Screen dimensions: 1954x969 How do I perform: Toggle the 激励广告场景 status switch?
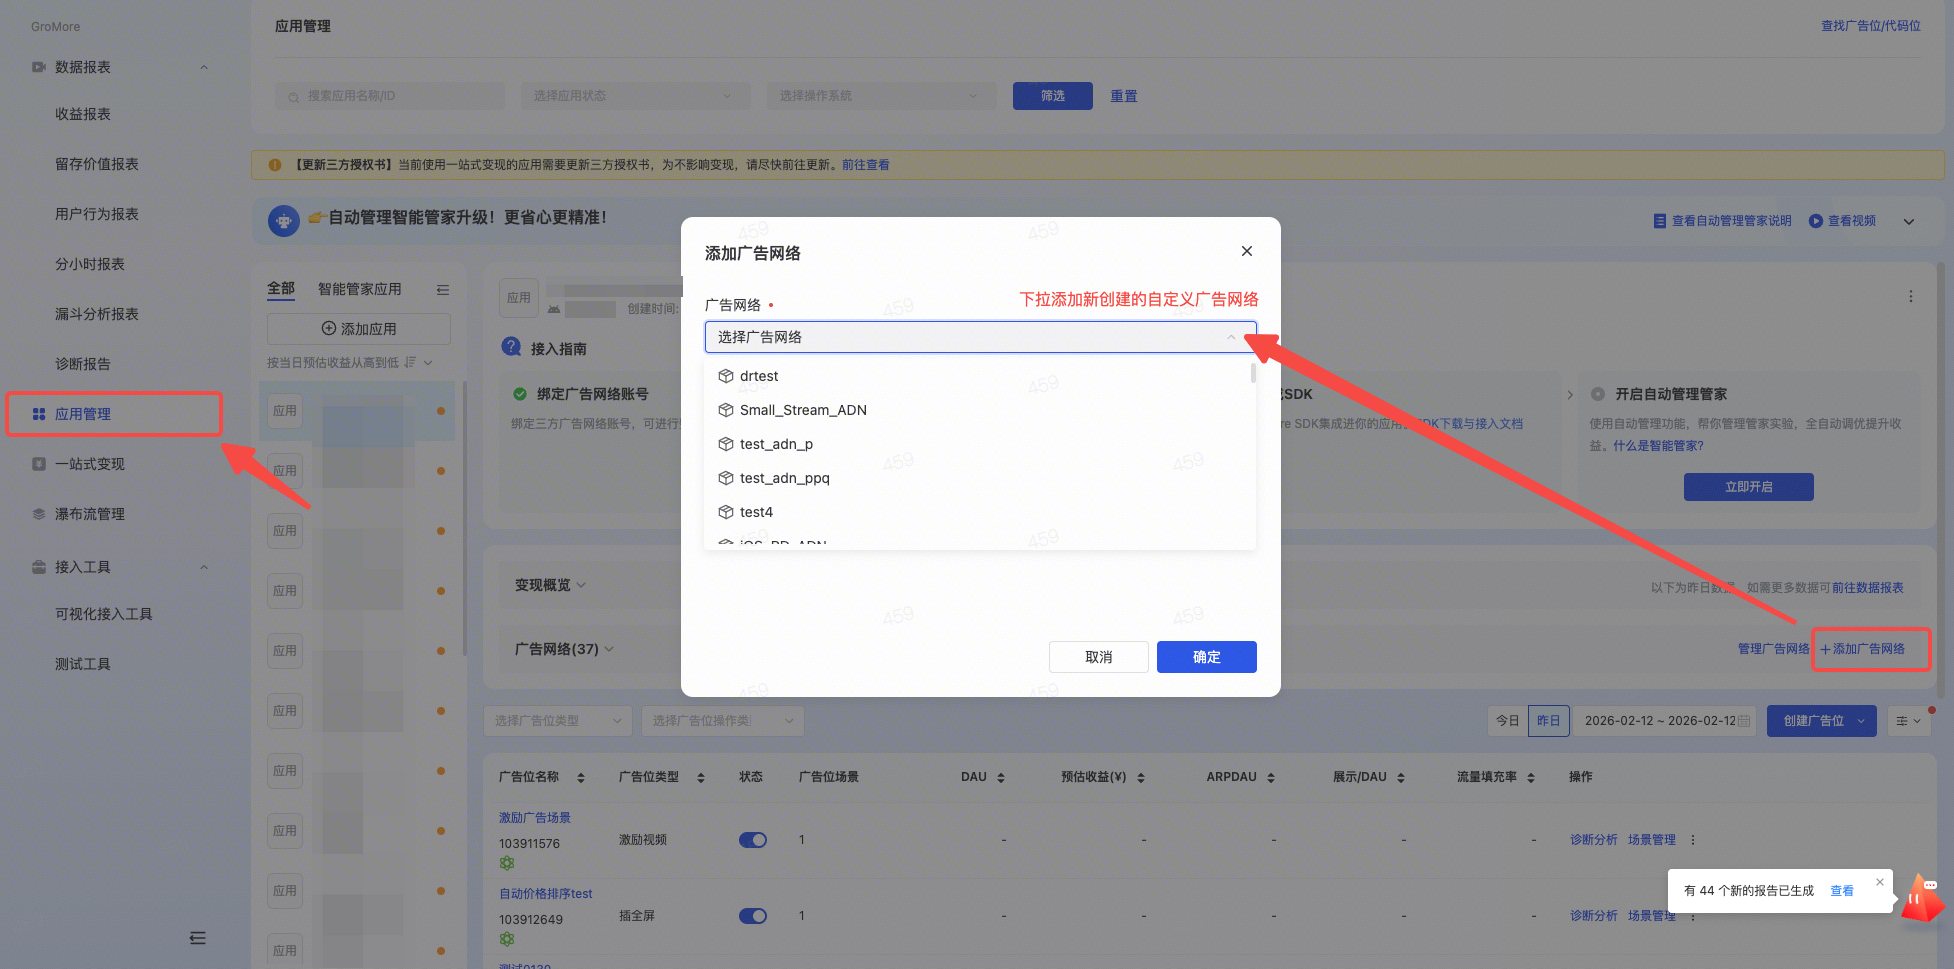(752, 840)
